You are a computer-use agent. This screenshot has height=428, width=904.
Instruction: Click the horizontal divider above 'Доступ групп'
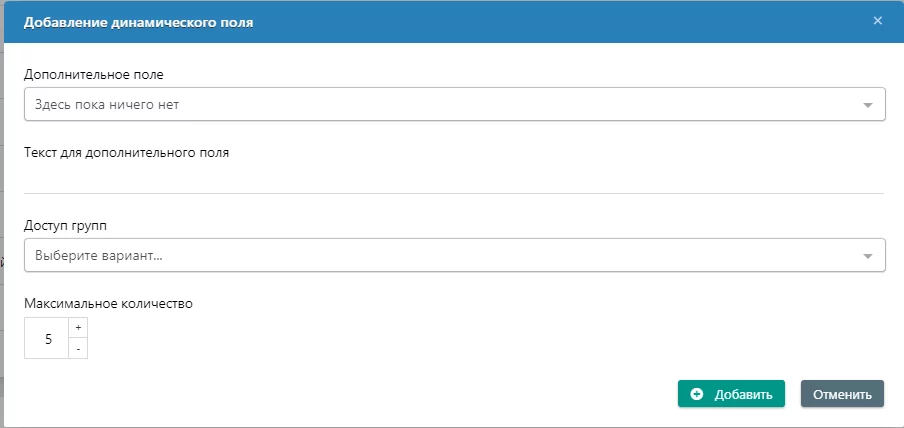pos(453,193)
